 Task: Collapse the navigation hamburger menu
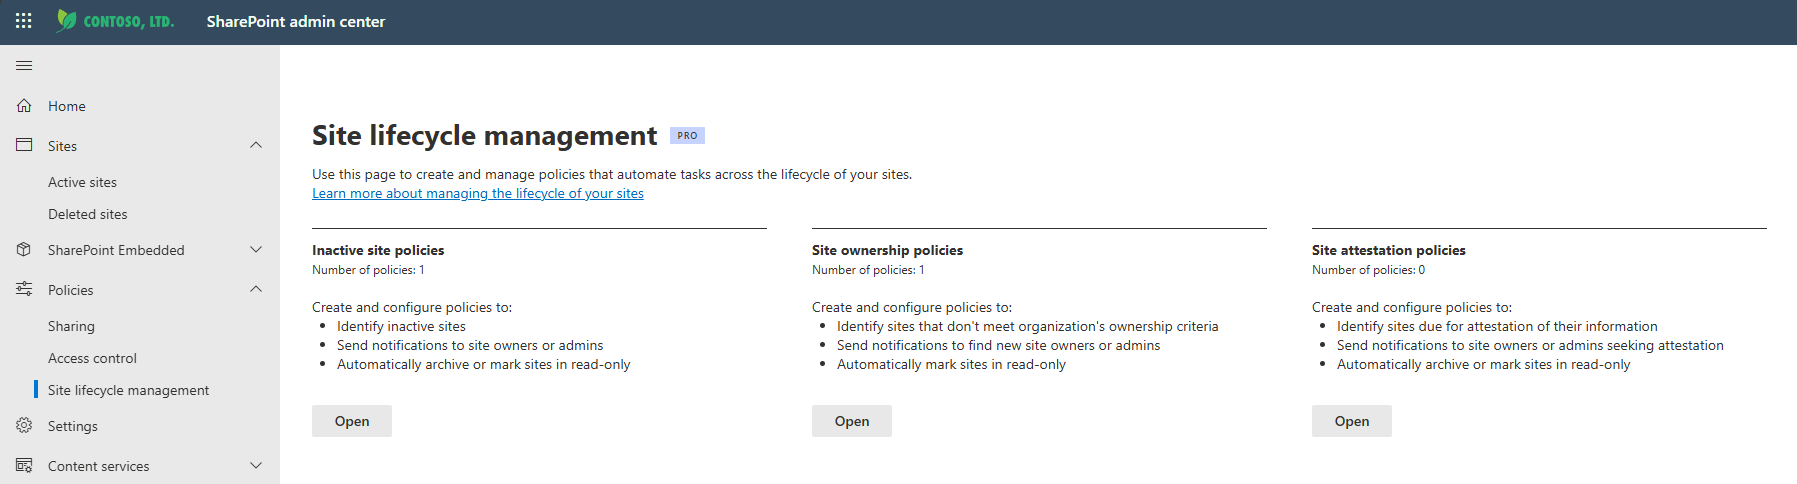click(x=24, y=65)
